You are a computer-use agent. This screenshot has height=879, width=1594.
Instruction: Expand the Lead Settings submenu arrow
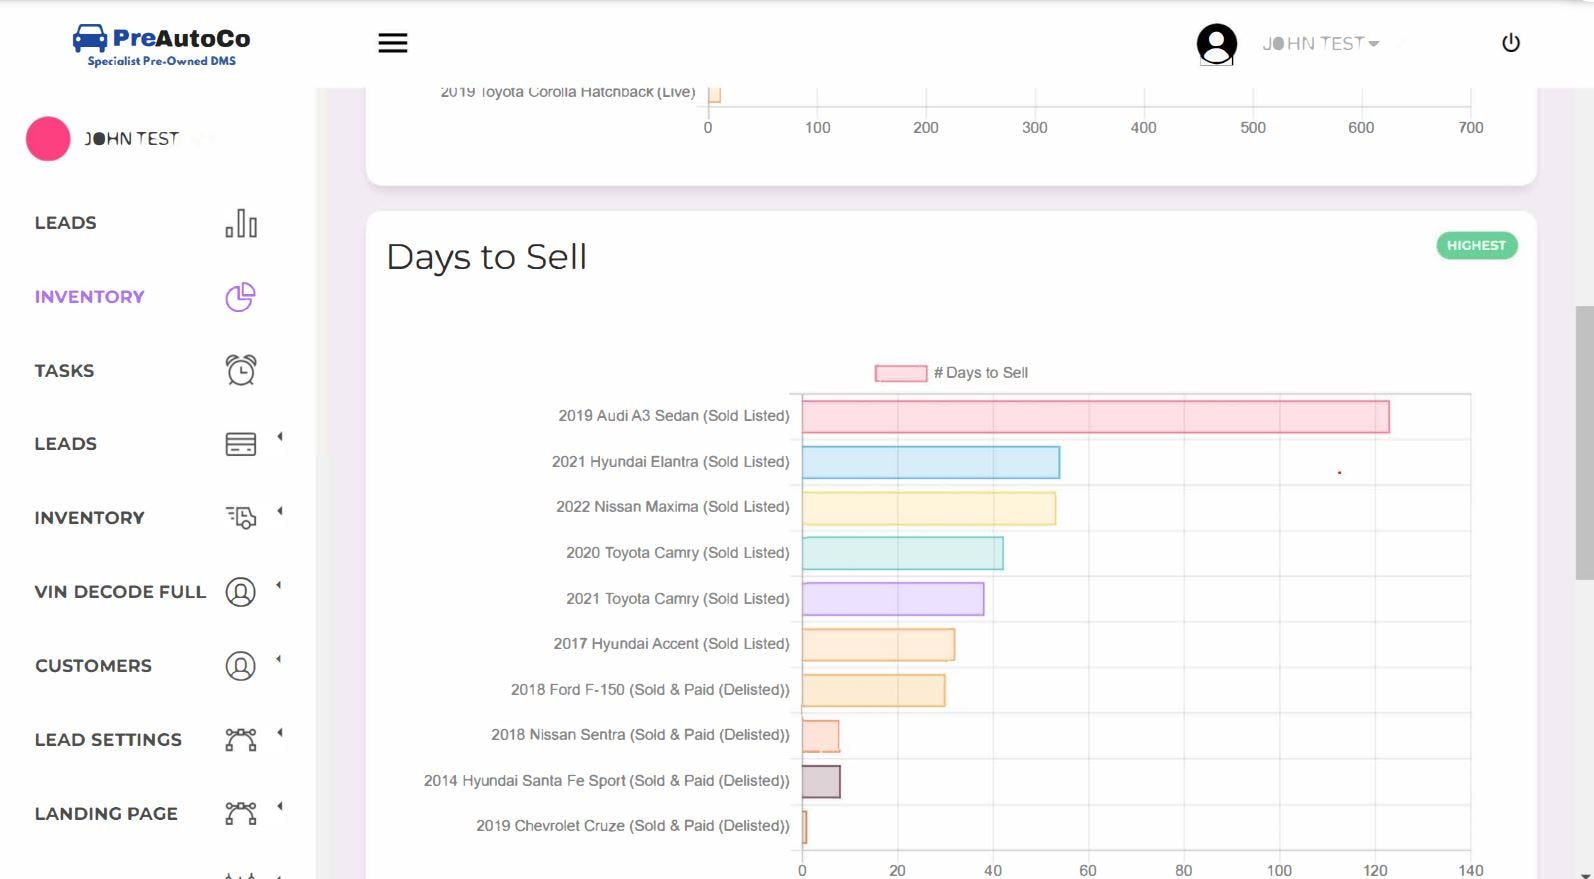pyautogui.click(x=280, y=733)
